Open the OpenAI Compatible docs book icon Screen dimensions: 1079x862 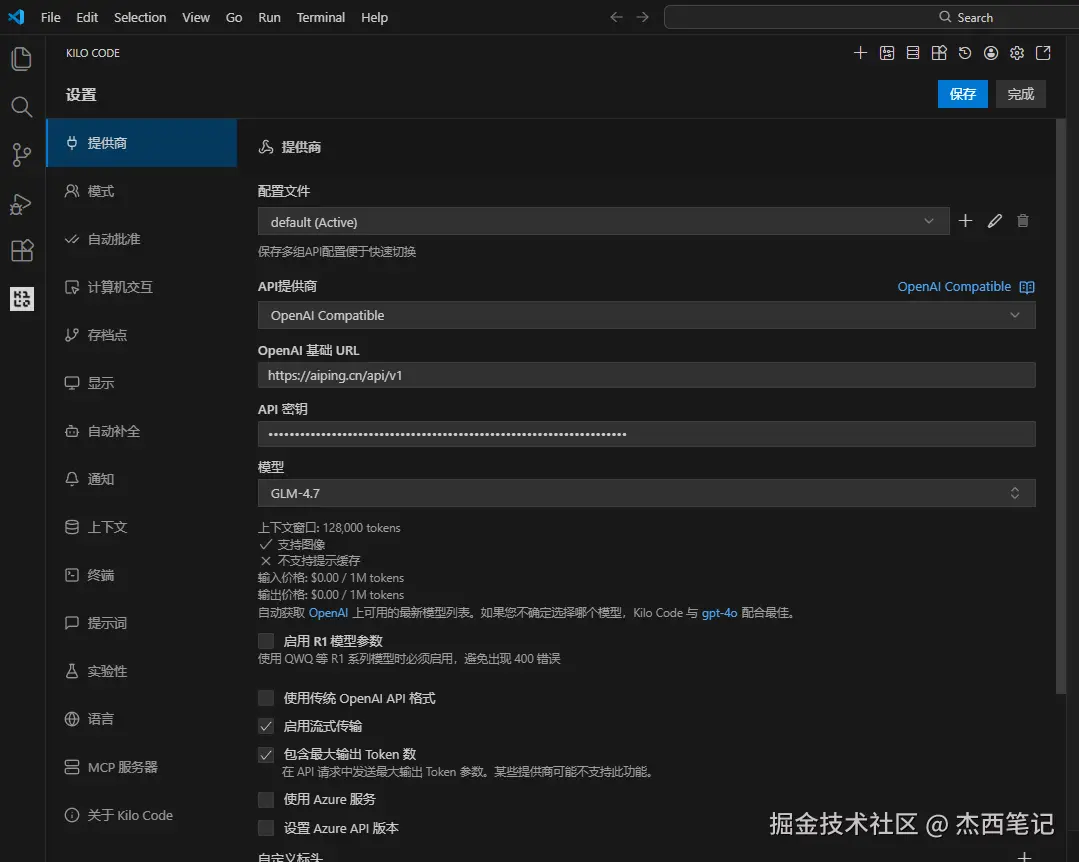click(x=1027, y=287)
